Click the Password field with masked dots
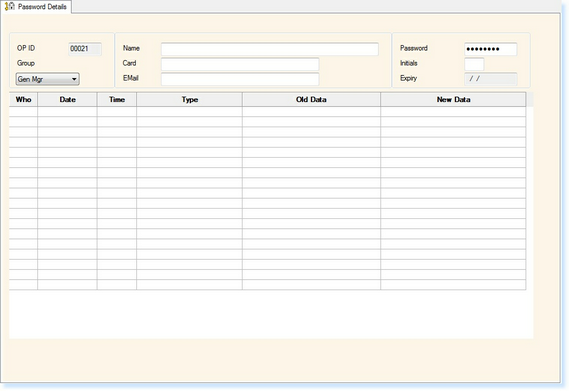Image resolution: width=569 pixels, height=391 pixels. tap(491, 49)
